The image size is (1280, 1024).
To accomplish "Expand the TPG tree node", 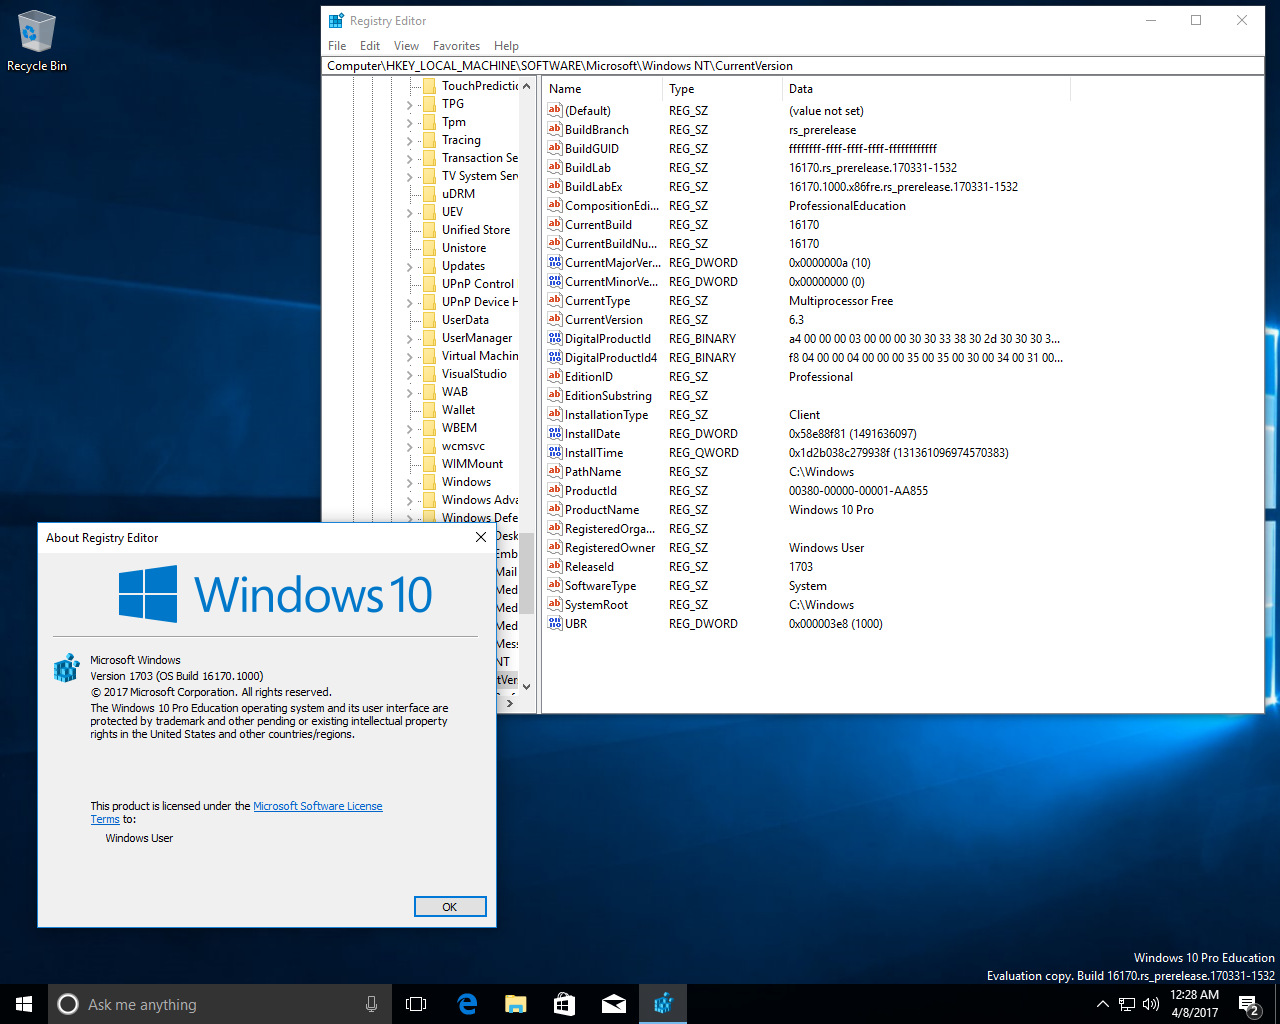I will coord(410,104).
